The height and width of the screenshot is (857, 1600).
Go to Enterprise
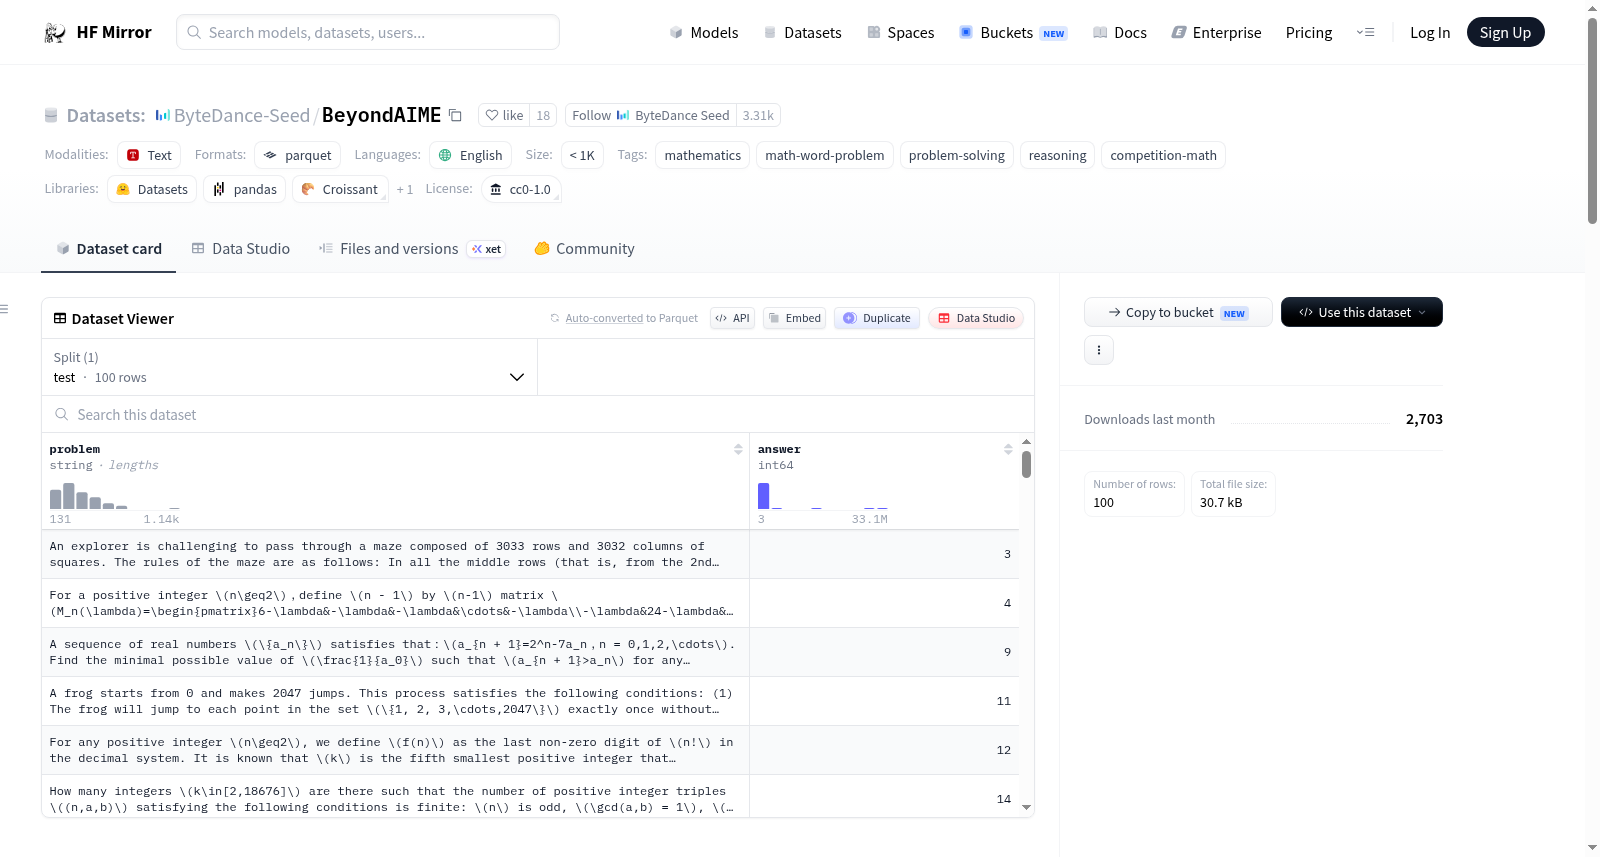click(1216, 33)
